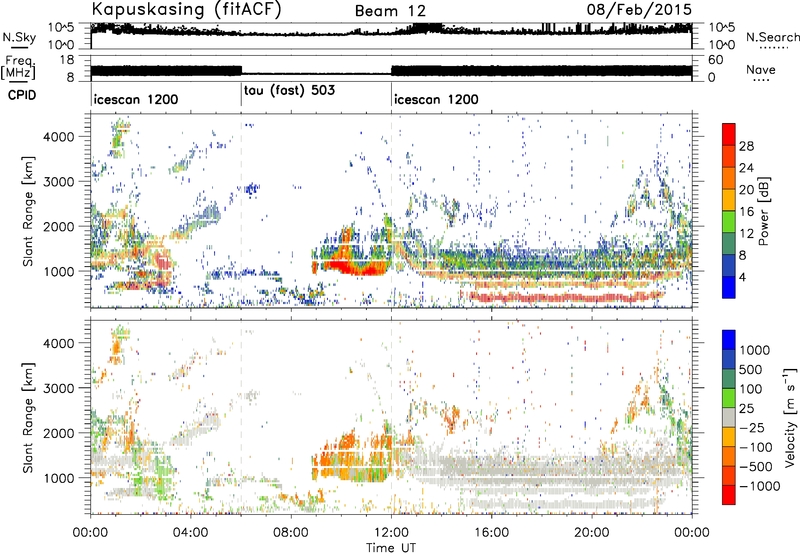Click '3000' on the power panel range axis

click(58, 182)
